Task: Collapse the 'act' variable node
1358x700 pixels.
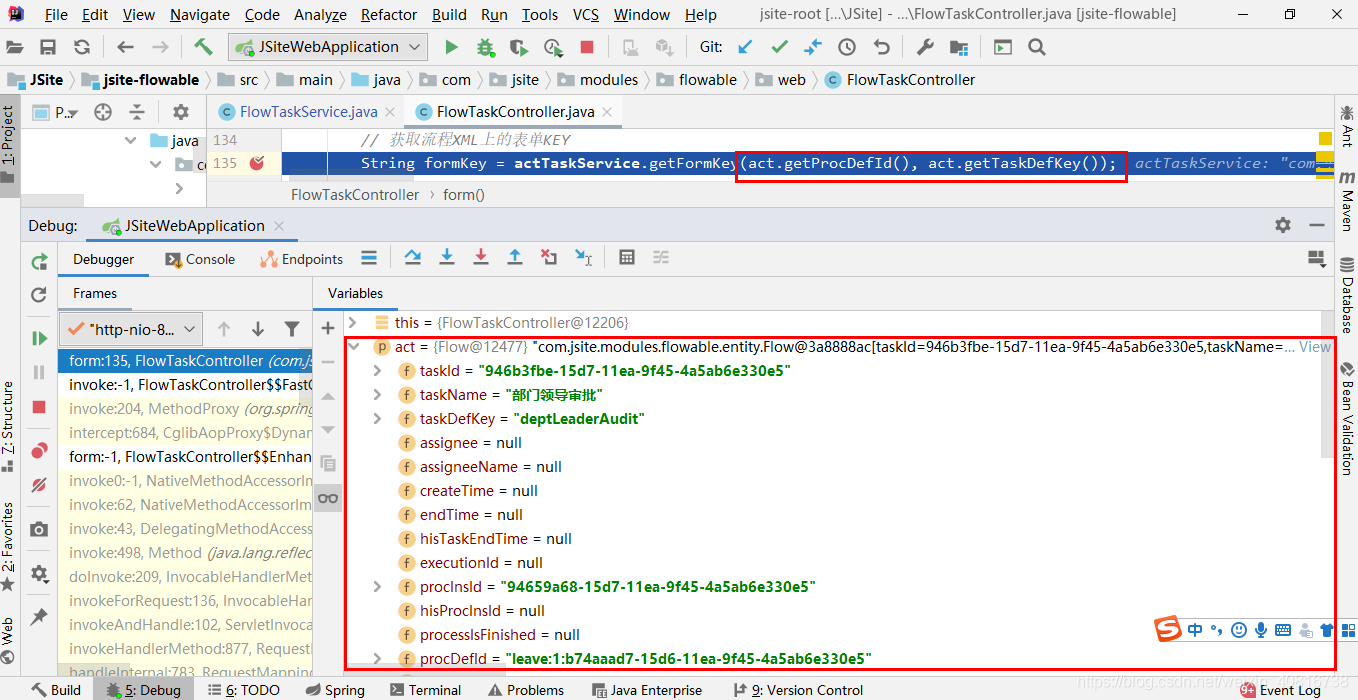Action: point(352,347)
